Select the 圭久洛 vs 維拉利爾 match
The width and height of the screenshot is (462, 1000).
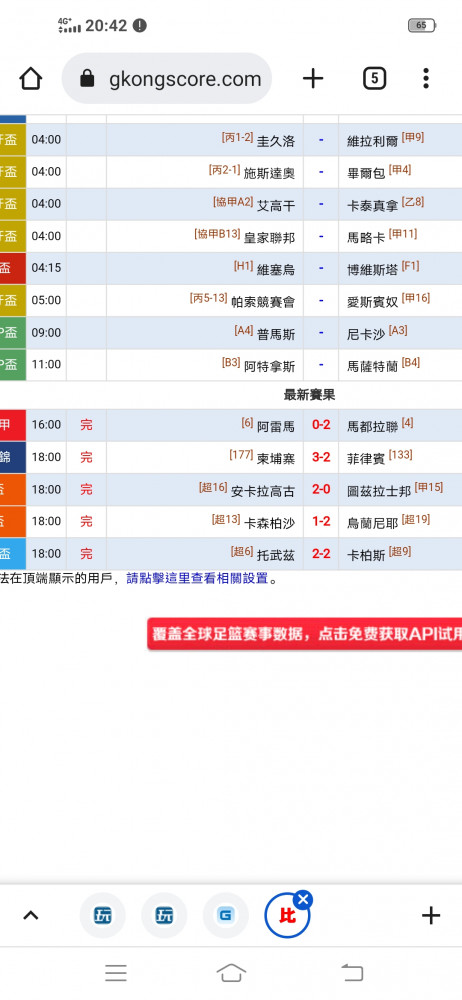tap(231, 139)
